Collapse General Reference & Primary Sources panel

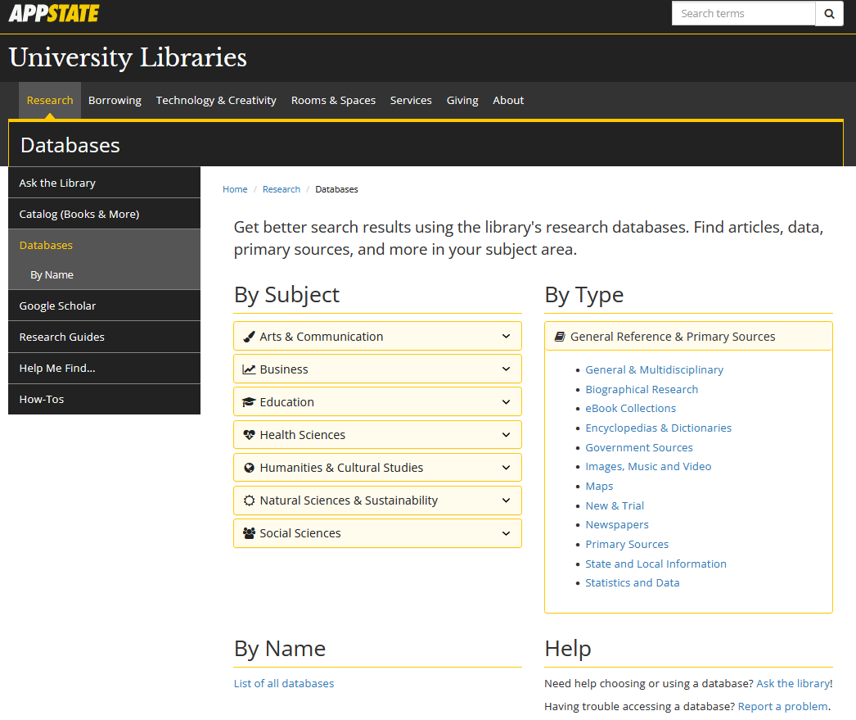pos(672,337)
